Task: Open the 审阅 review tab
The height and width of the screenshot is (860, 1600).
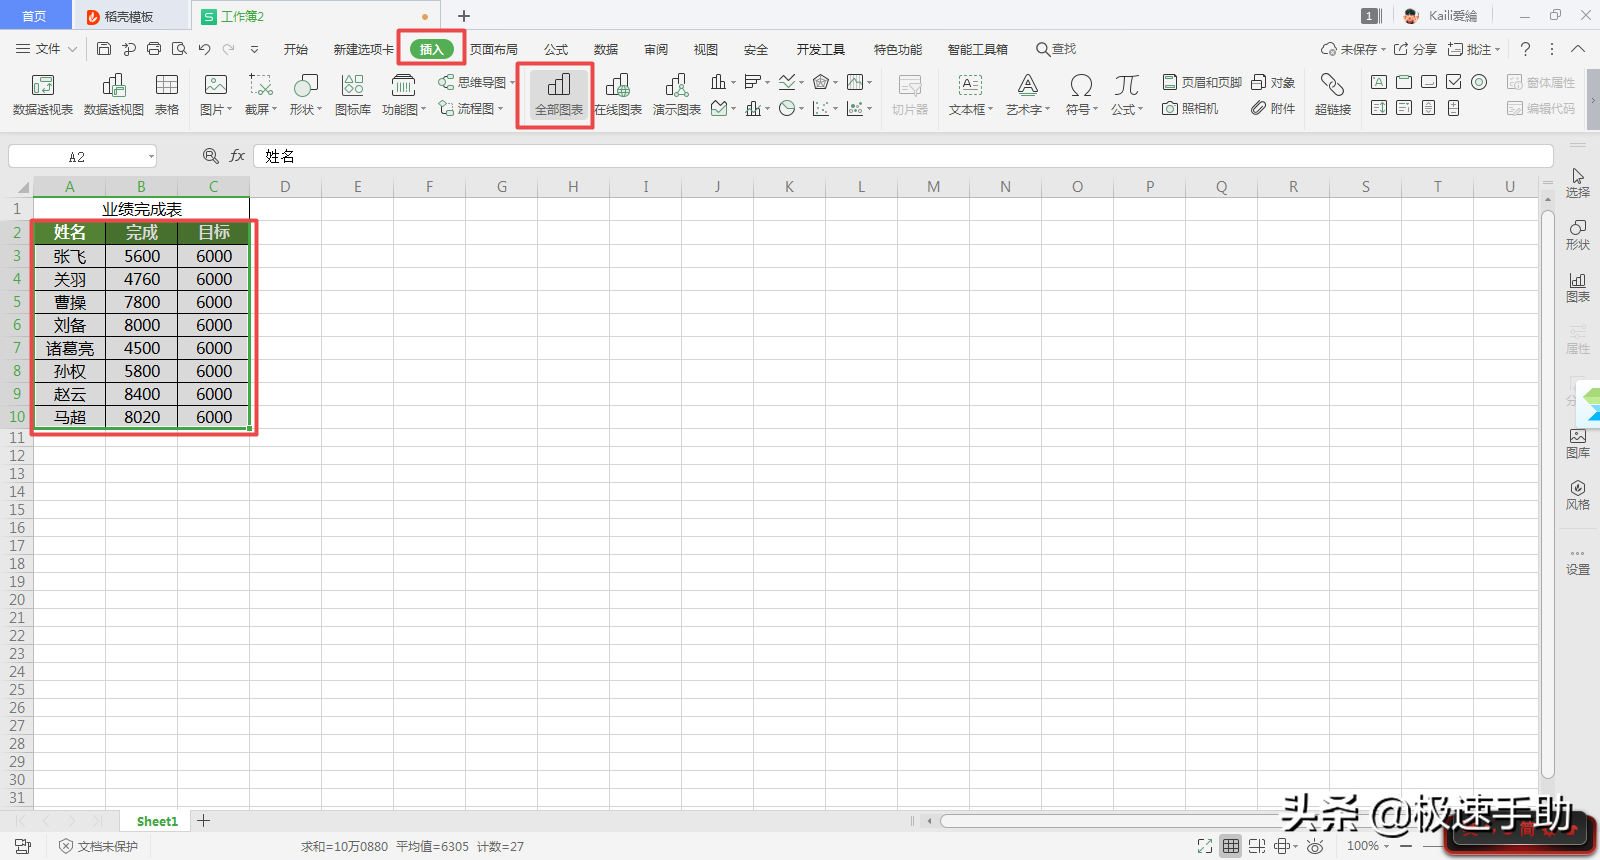Action: coord(656,49)
